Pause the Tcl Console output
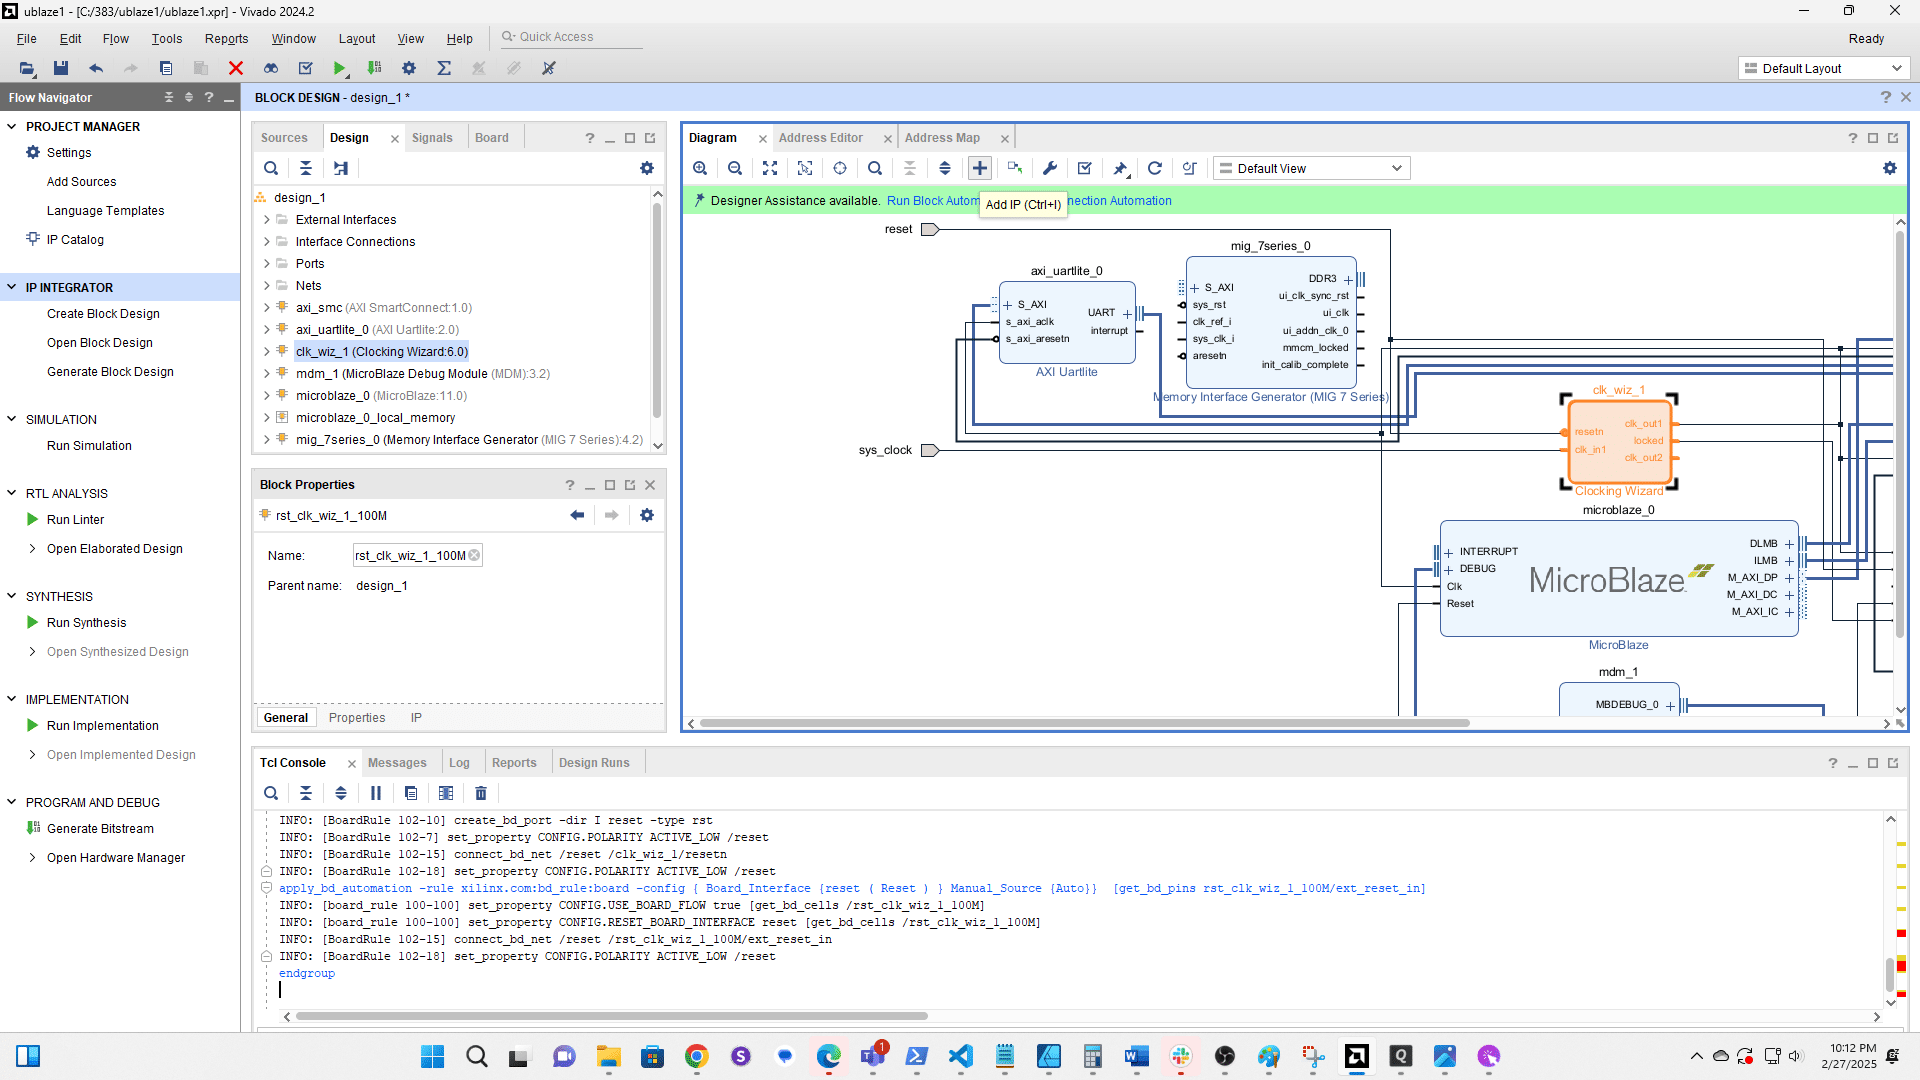The width and height of the screenshot is (1920, 1080). 375,792
